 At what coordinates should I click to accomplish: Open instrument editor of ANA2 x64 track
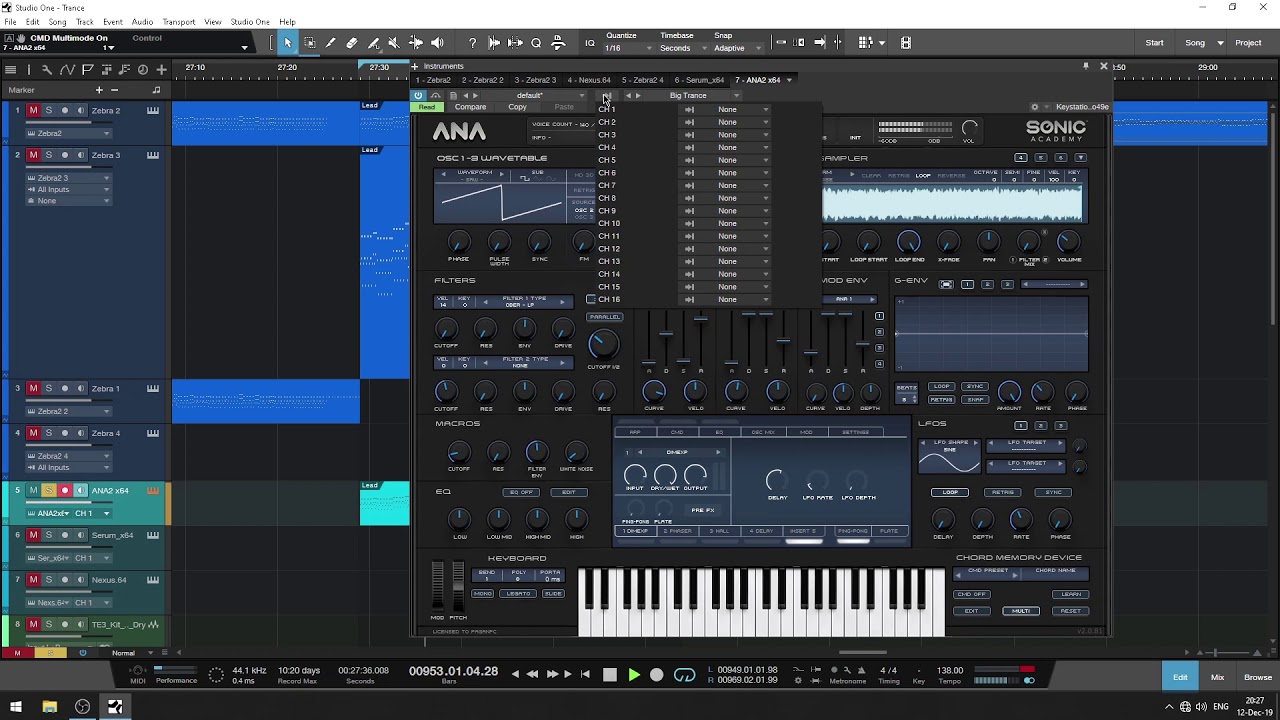pyautogui.click(x=153, y=491)
